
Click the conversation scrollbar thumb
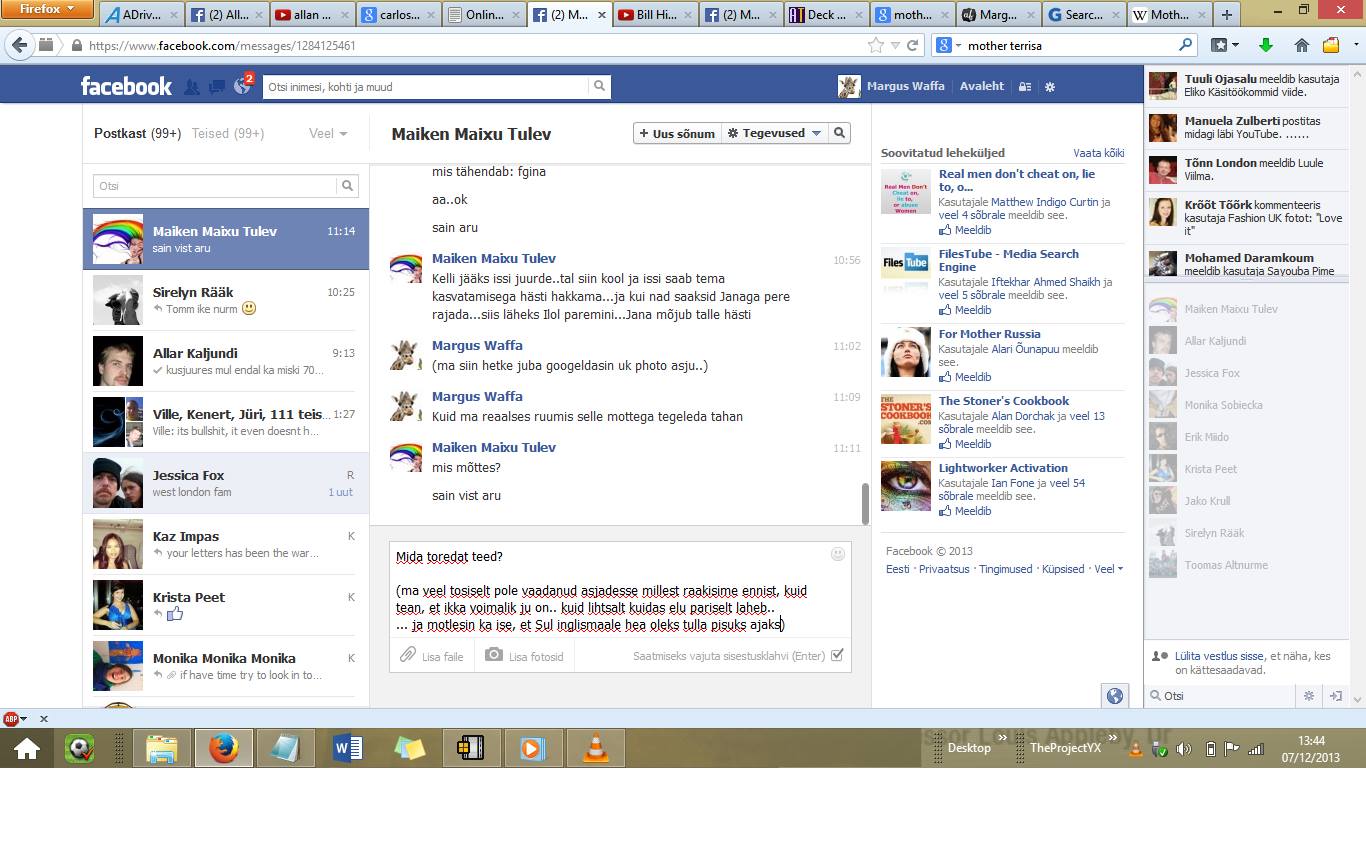pyautogui.click(x=865, y=504)
